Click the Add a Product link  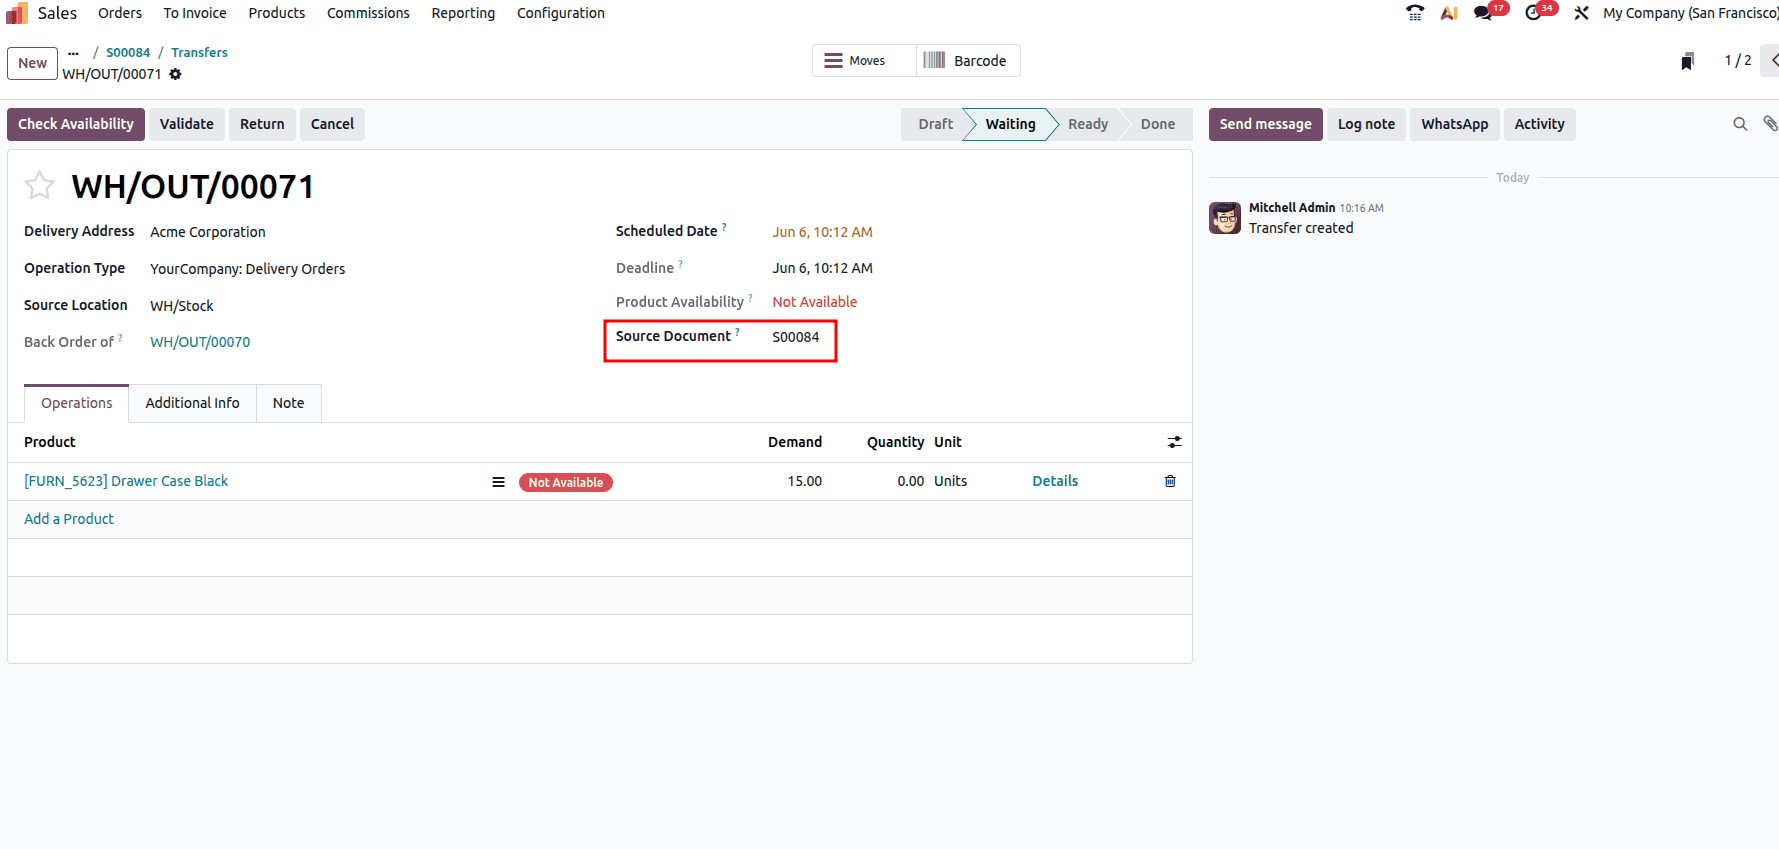pyautogui.click(x=69, y=519)
